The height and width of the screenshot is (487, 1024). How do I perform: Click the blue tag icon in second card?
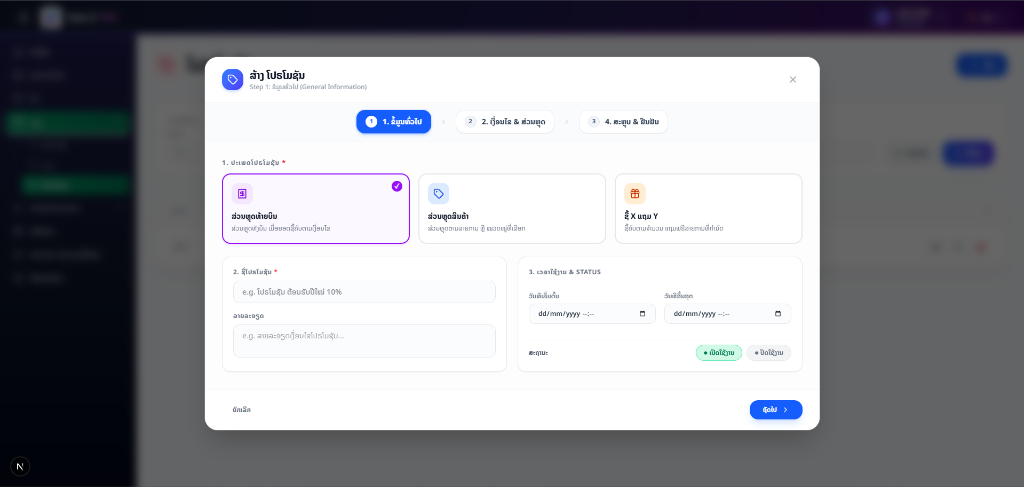tap(438, 193)
